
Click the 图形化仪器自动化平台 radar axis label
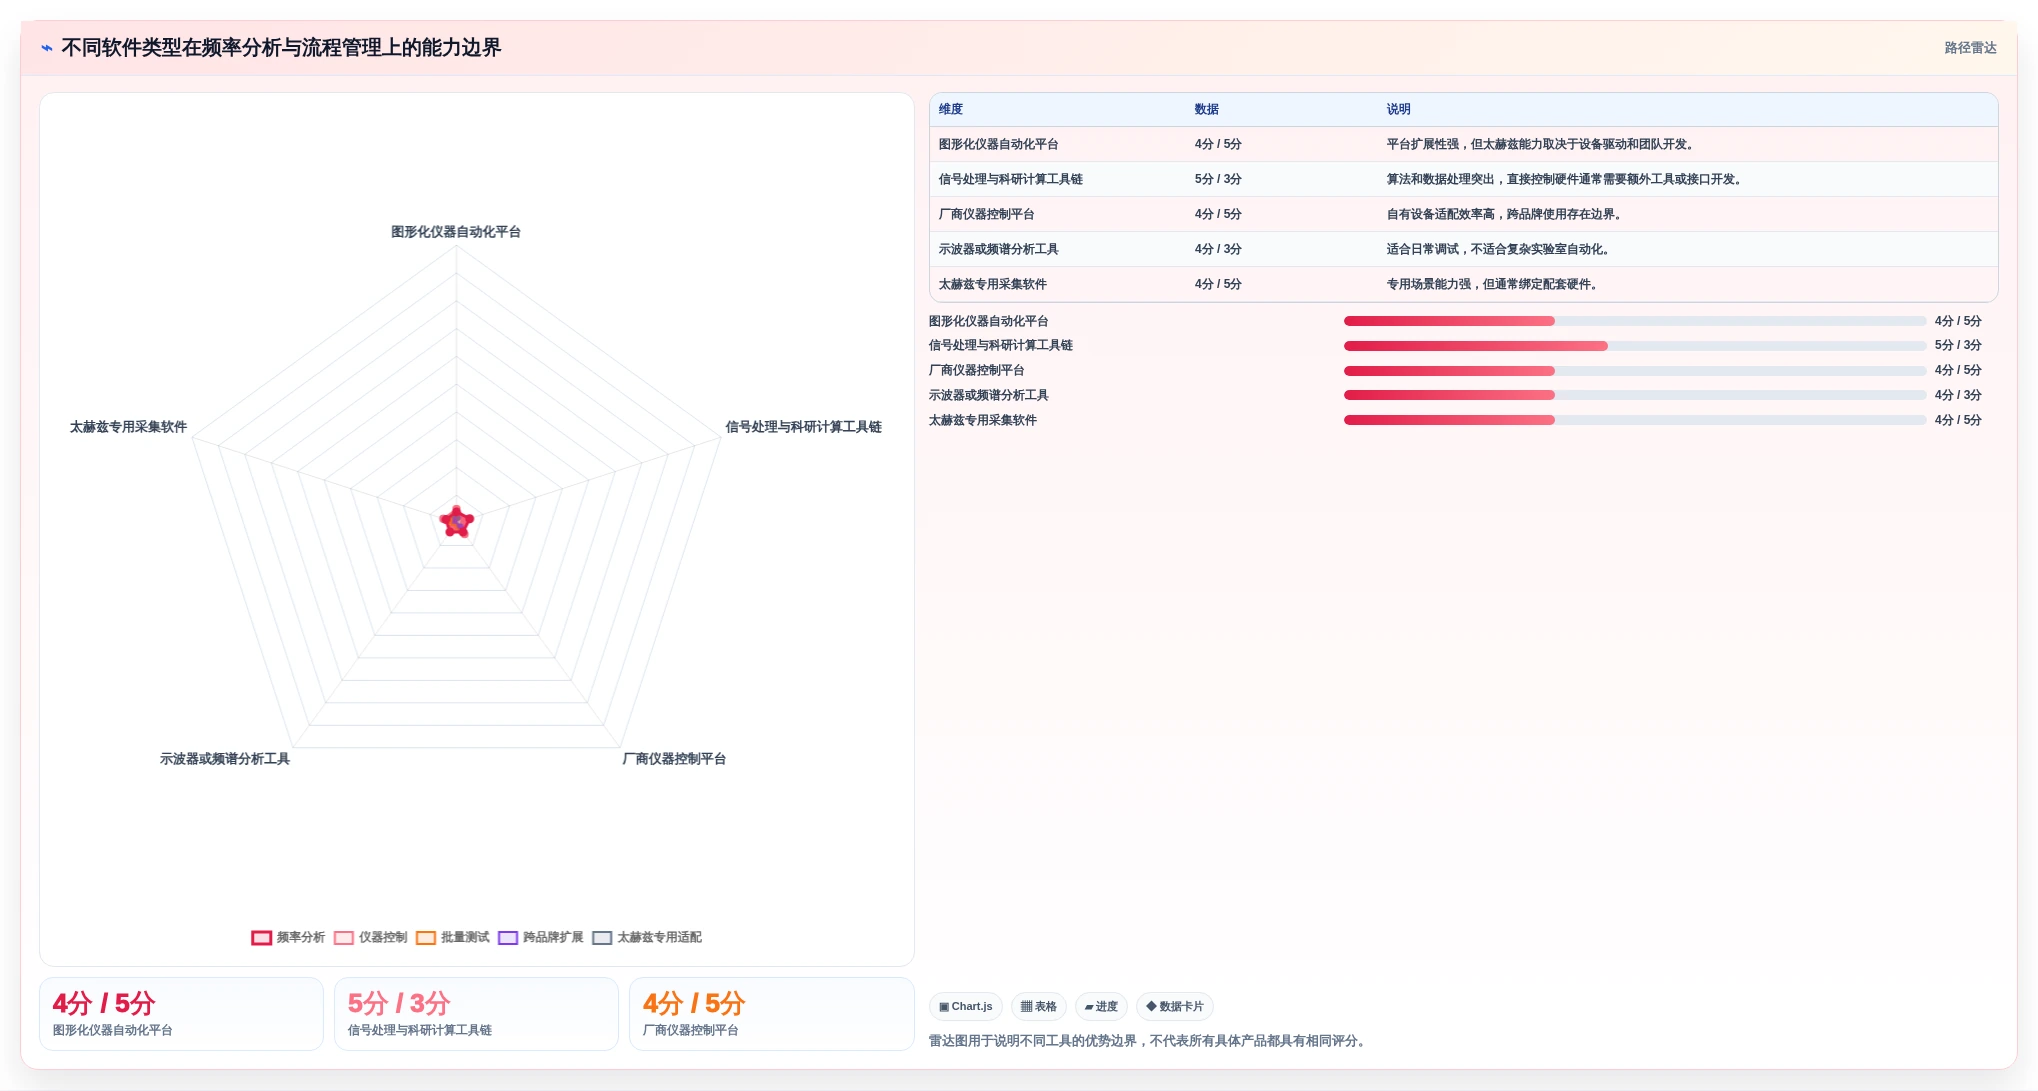tap(456, 232)
